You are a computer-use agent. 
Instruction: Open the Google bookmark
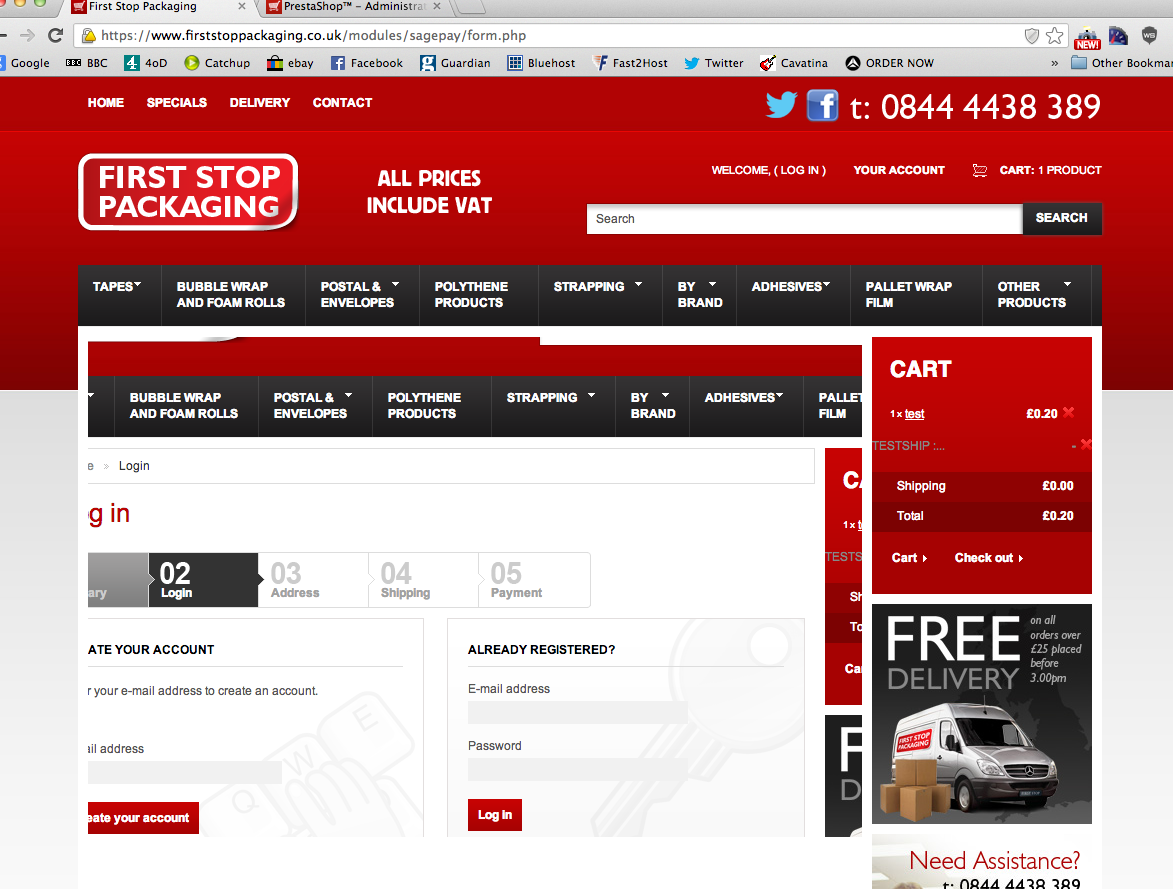25,63
